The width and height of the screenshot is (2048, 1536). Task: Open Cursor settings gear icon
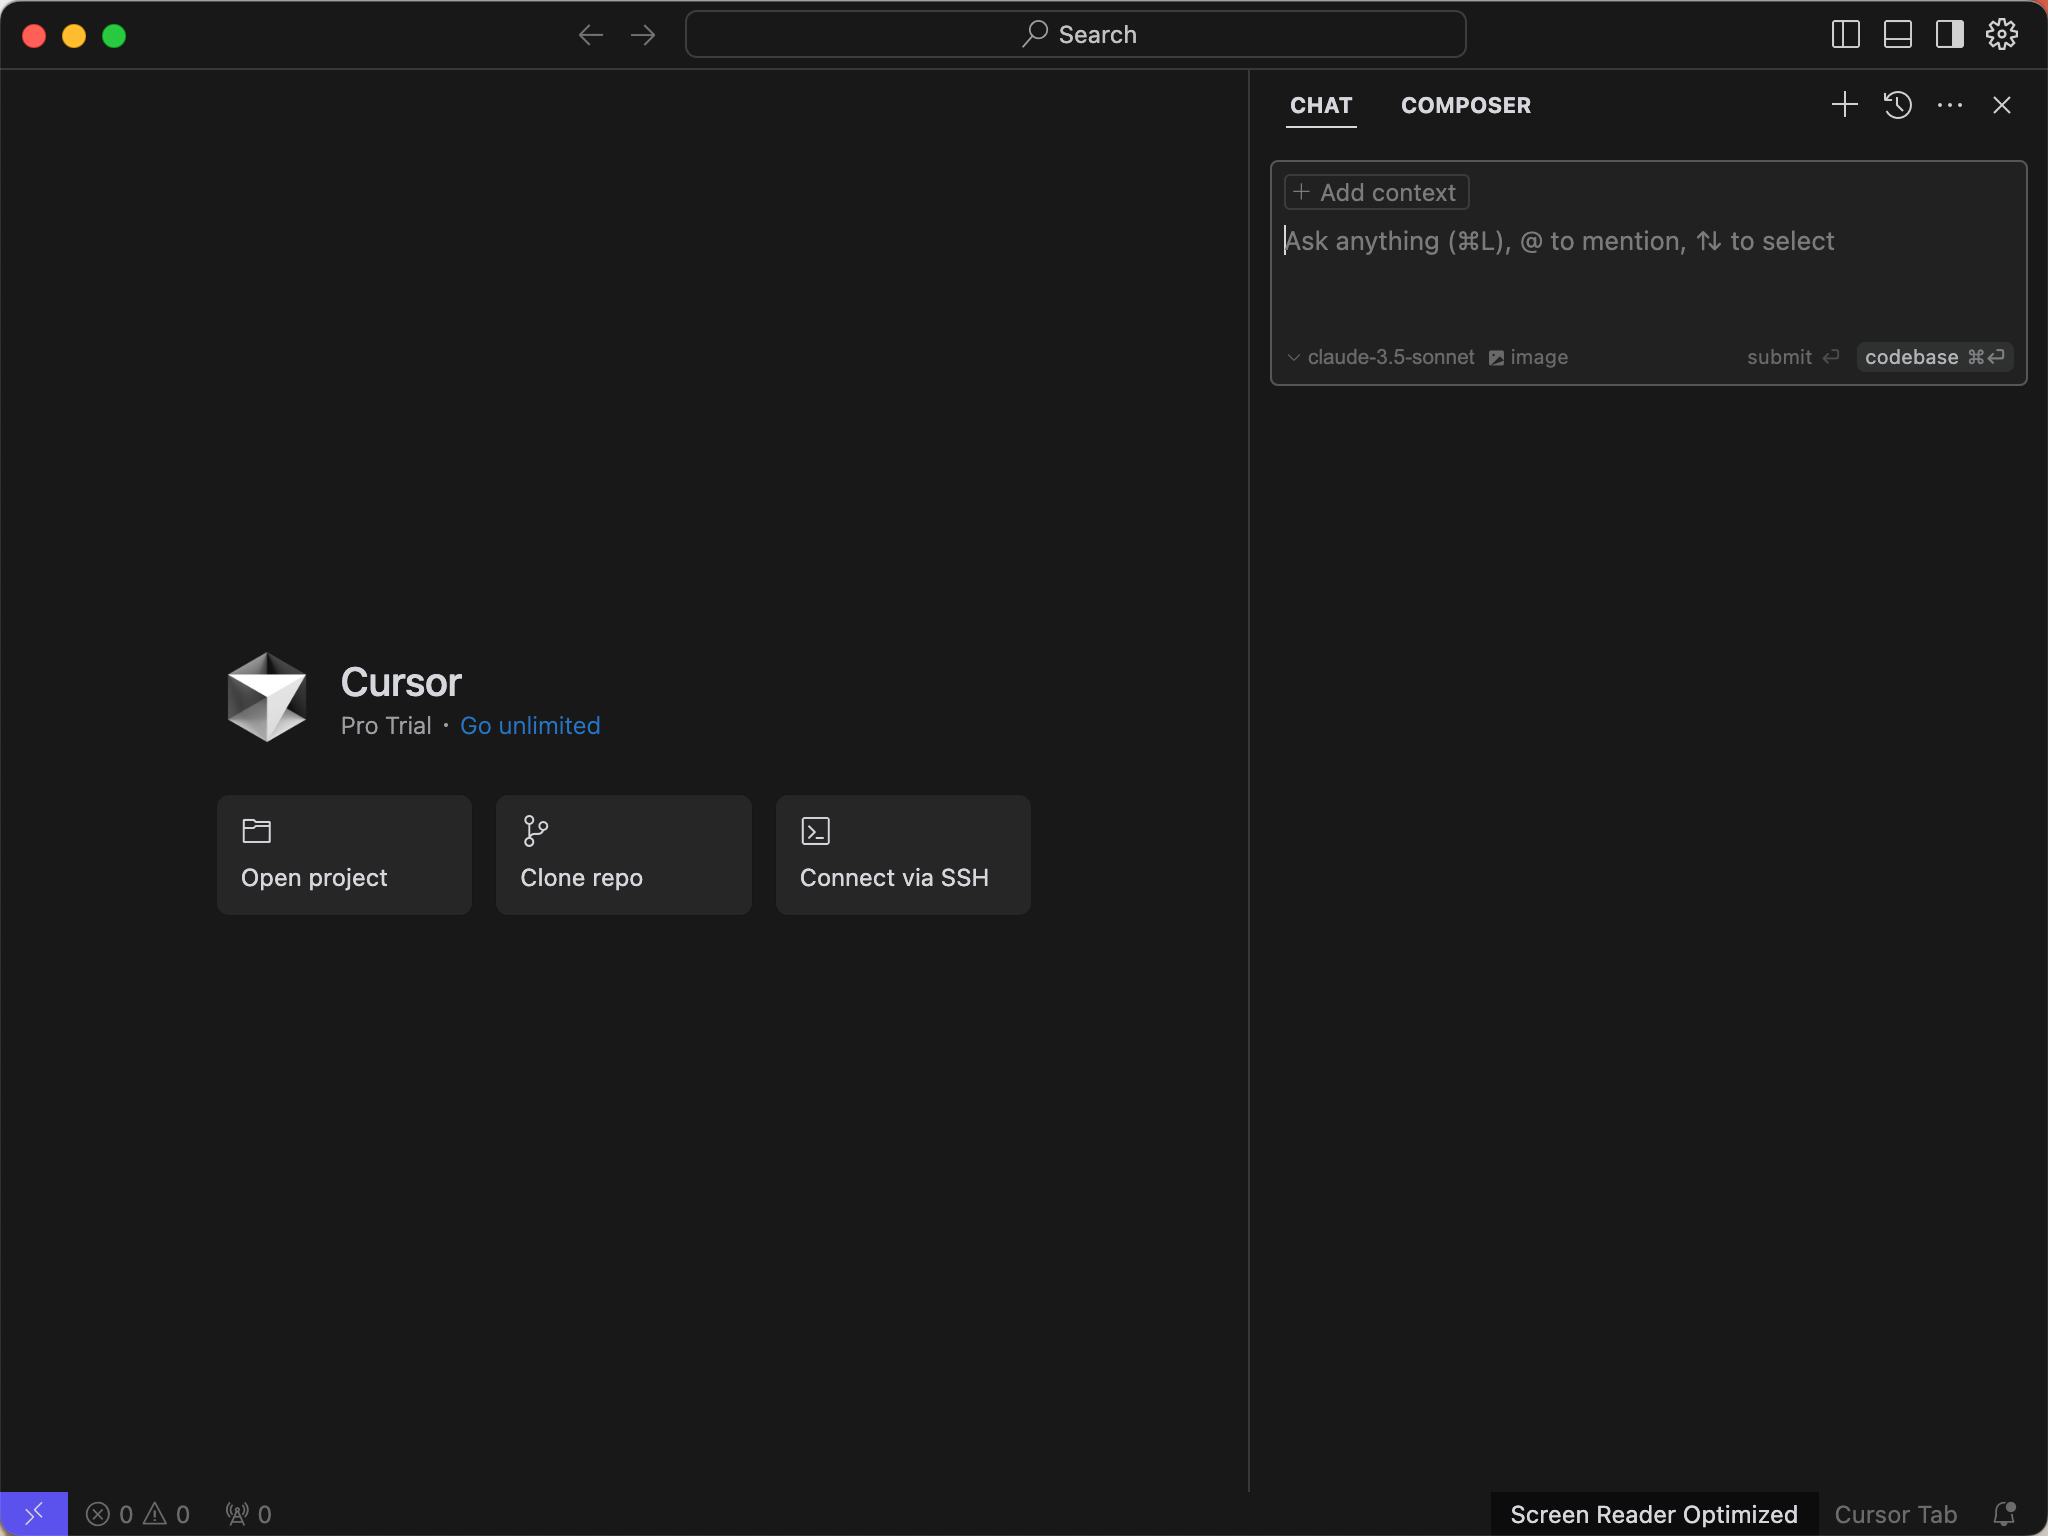click(x=2001, y=35)
